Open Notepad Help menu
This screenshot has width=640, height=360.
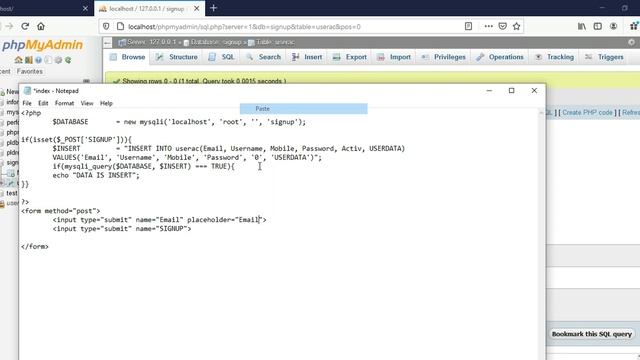(106, 103)
